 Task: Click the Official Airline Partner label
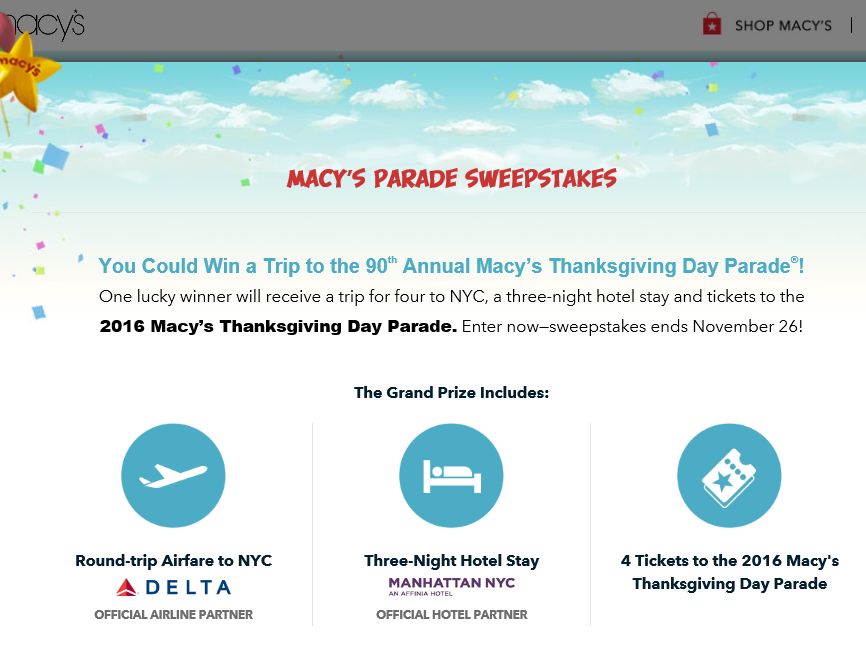(x=173, y=615)
